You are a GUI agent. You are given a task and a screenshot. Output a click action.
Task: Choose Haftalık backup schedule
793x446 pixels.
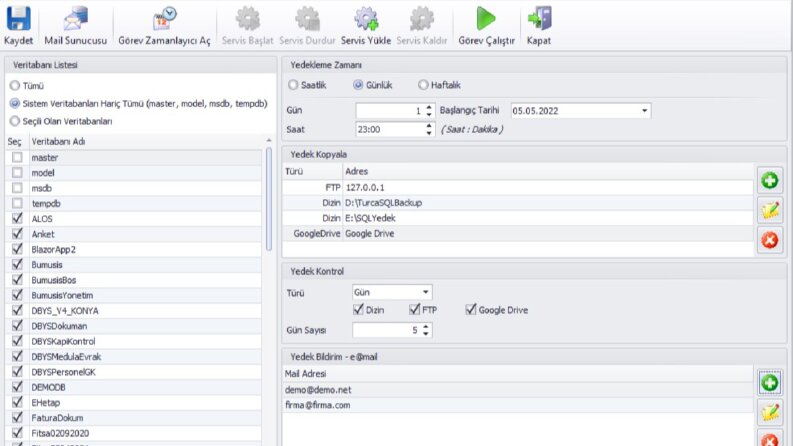click(423, 85)
